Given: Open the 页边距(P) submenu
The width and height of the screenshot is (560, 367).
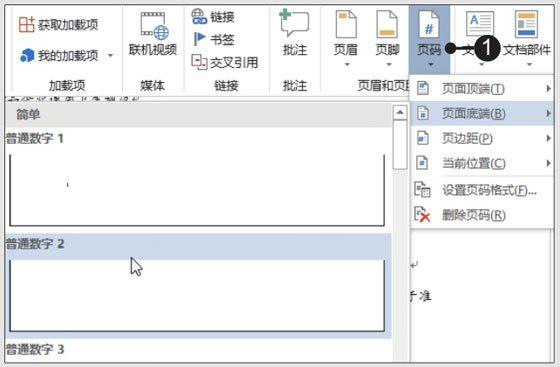Looking at the screenshot, I should pos(482,138).
